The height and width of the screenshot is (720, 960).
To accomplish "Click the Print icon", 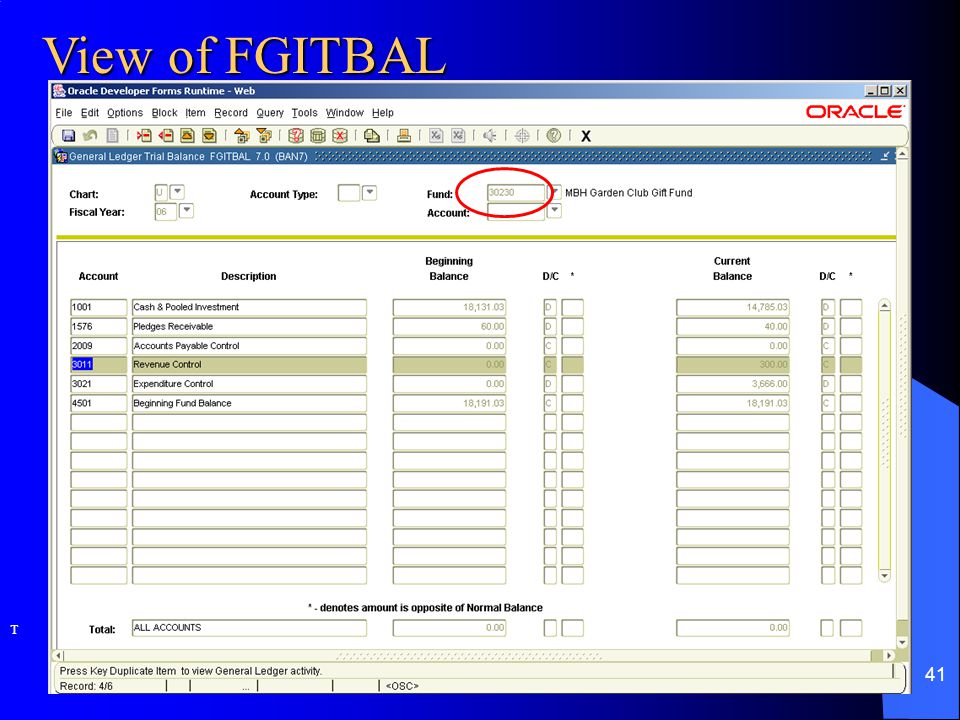I will [x=403, y=136].
